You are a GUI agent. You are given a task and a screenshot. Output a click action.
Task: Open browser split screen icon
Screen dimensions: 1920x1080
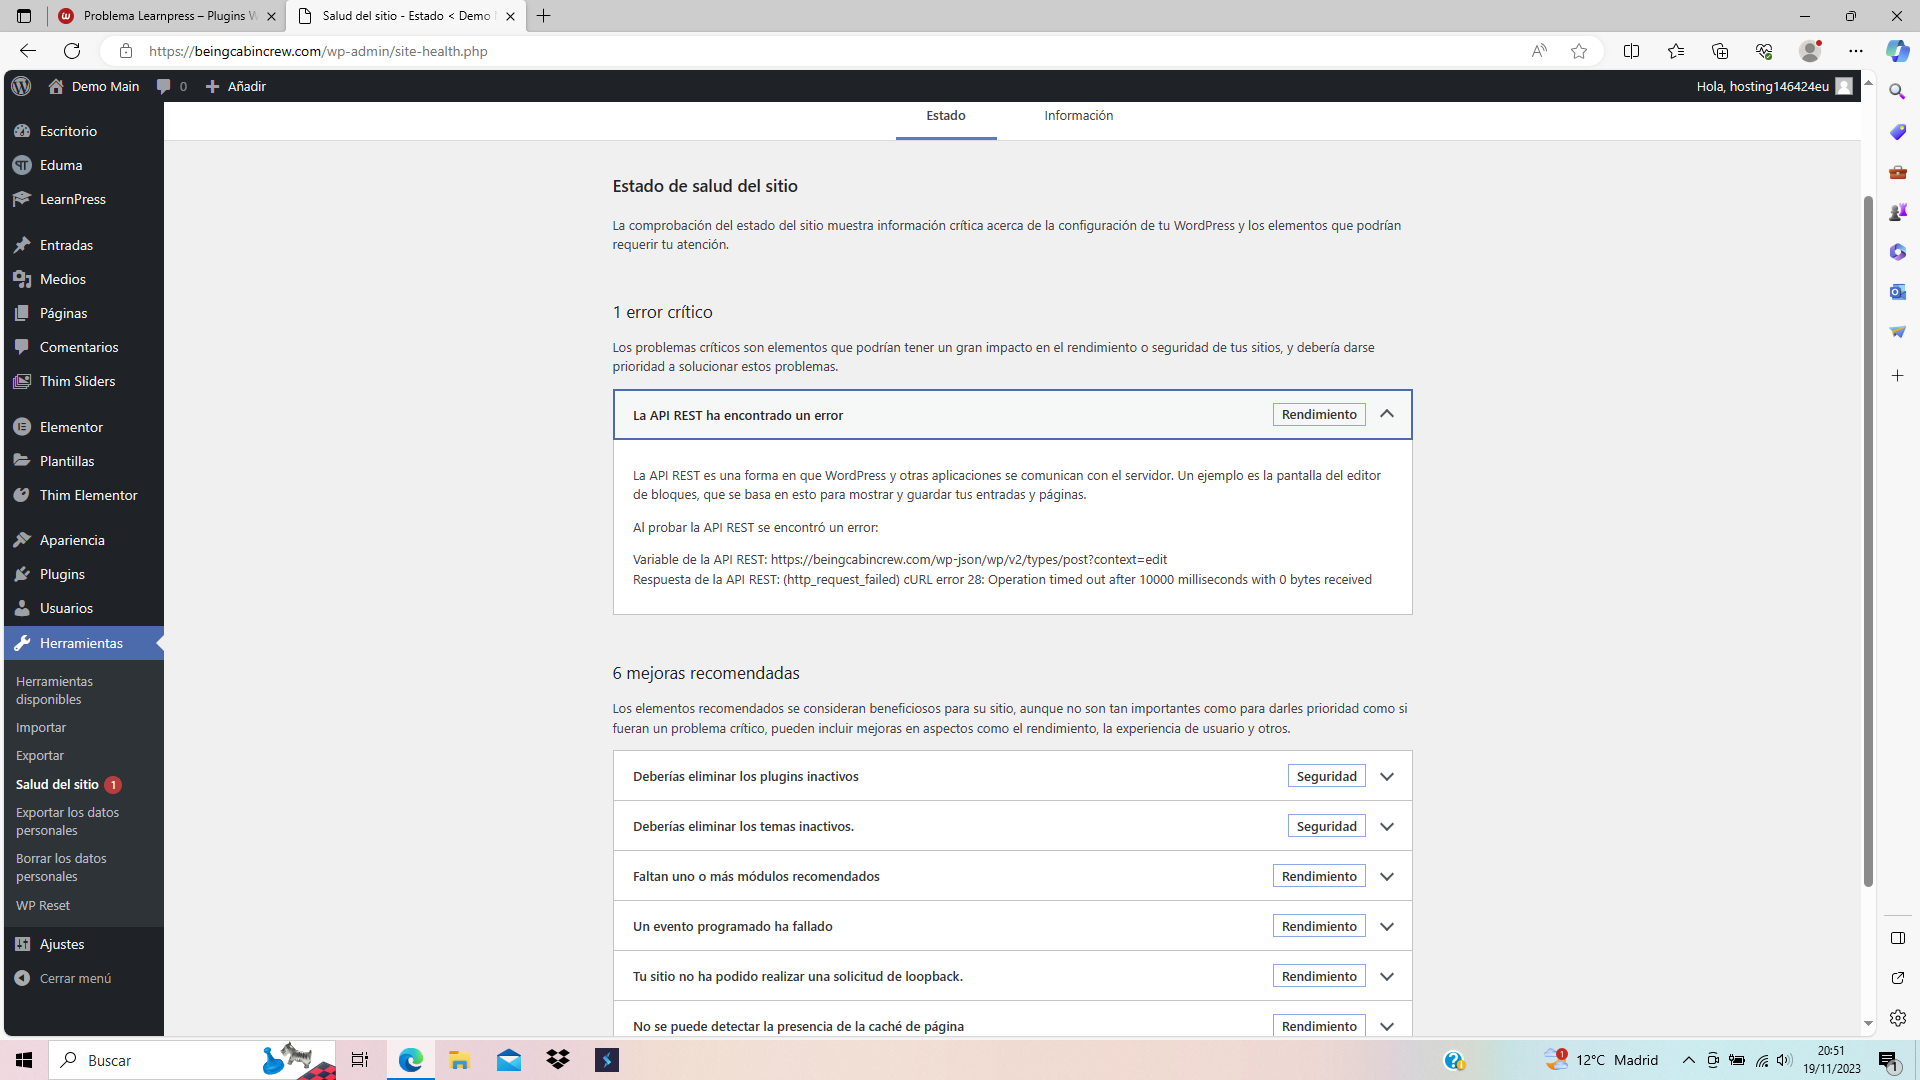(x=1632, y=51)
